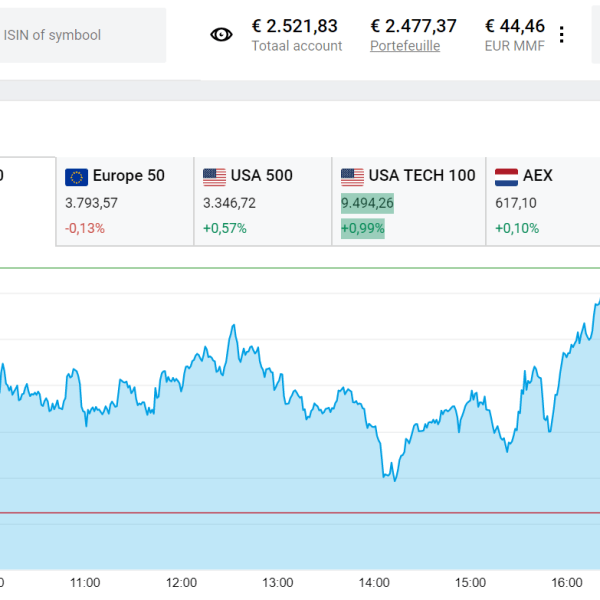600x600 pixels.
Task: Switch to the USA 500 index tab
Action: click(x=262, y=201)
